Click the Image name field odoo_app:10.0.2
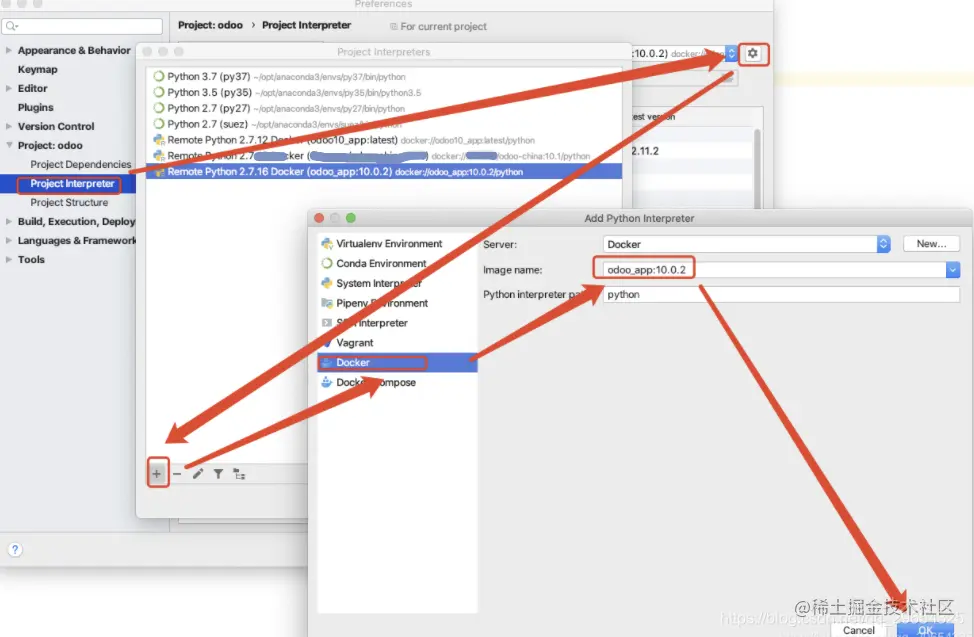Viewport: 974px width, 637px height. (x=775, y=270)
